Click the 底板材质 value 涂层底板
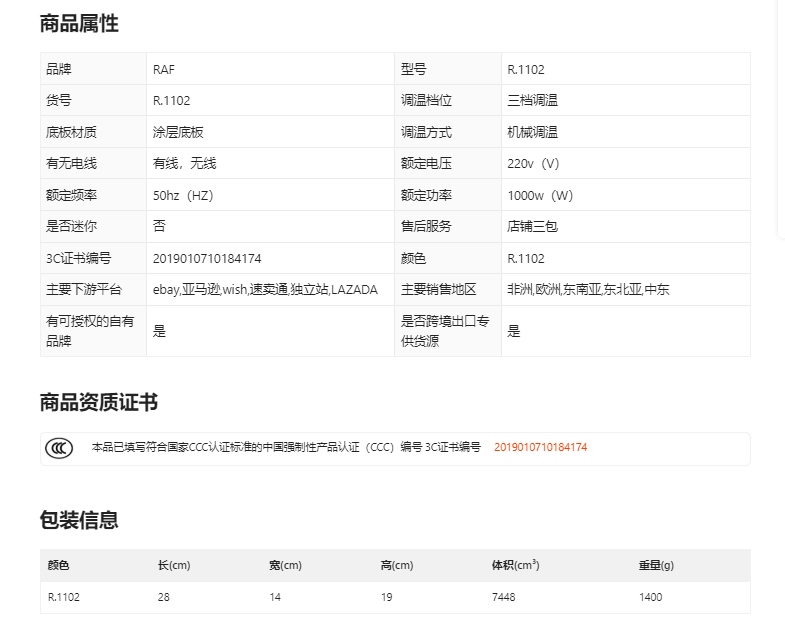The image size is (785, 642). [x=178, y=132]
